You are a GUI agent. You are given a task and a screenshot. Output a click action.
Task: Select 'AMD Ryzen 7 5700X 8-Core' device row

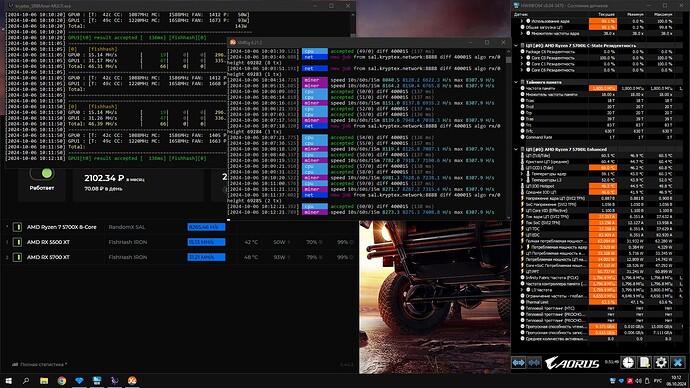pyautogui.click(x=179, y=227)
